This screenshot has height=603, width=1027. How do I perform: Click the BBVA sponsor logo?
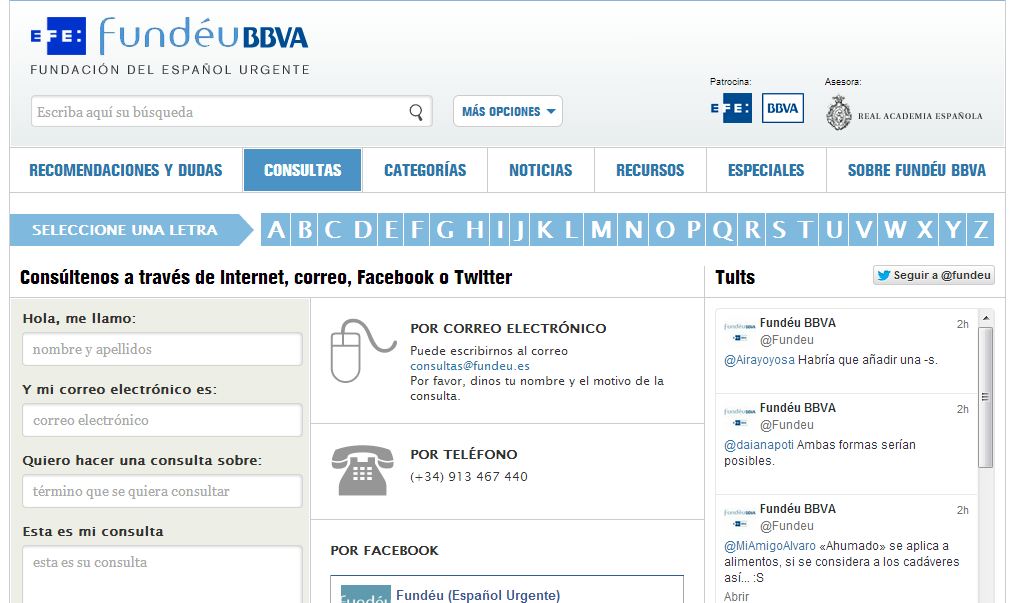click(x=783, y=108)
